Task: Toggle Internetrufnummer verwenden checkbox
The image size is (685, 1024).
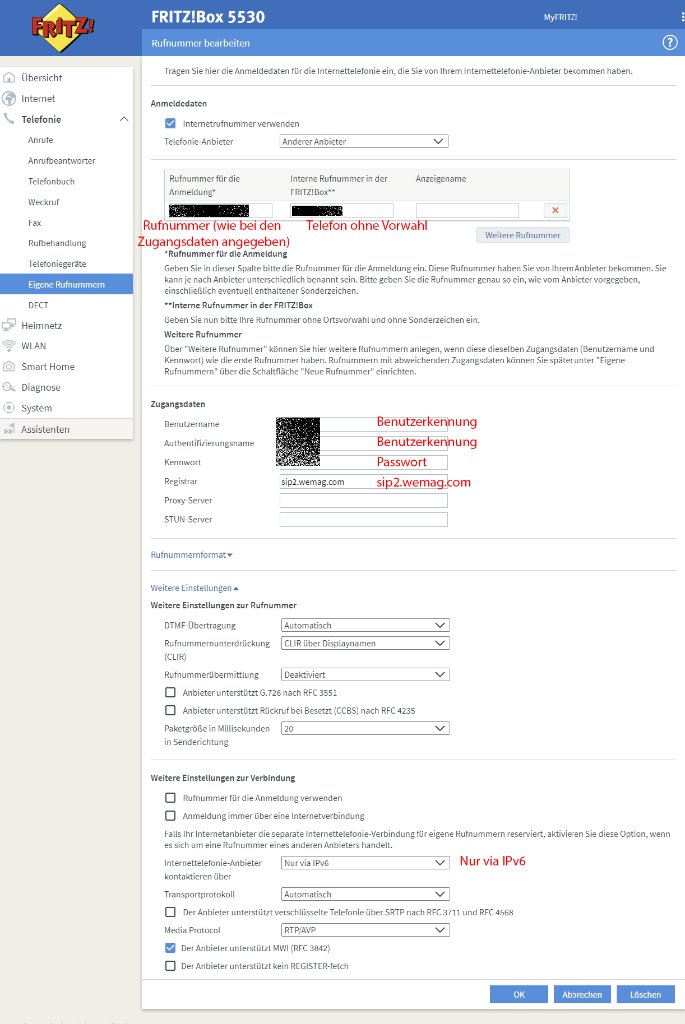Action: (170, 123)
